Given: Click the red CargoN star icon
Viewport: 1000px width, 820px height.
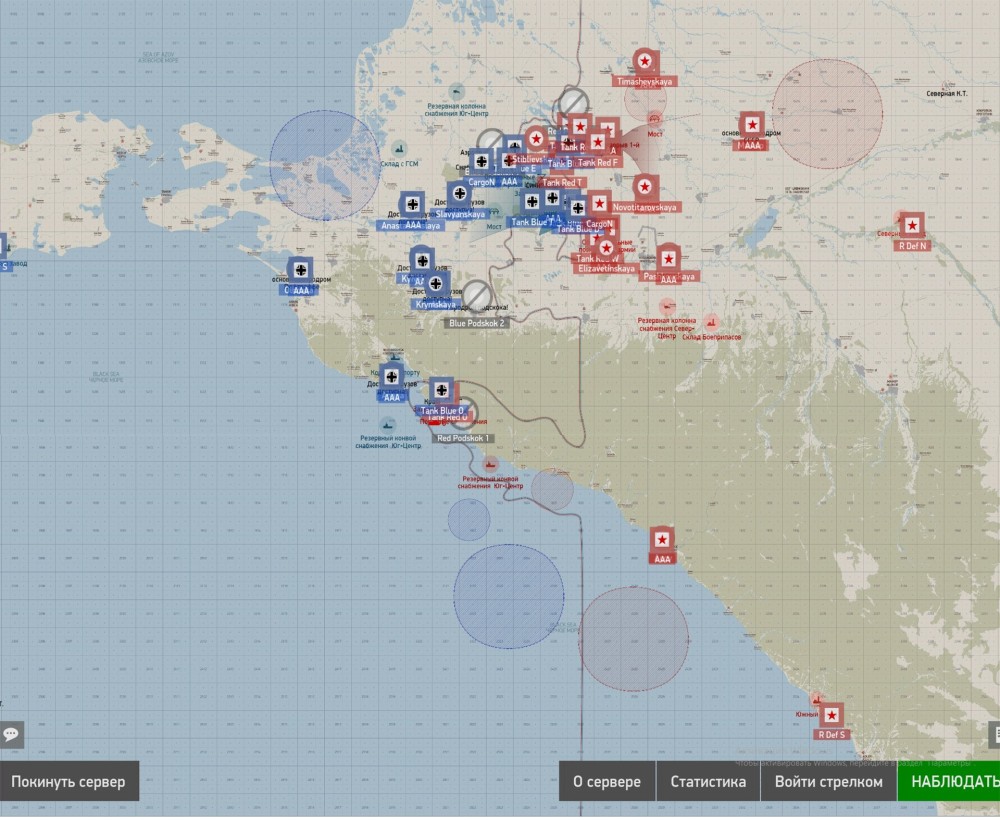Looking at the screenshot, I should tap(599, 204).
